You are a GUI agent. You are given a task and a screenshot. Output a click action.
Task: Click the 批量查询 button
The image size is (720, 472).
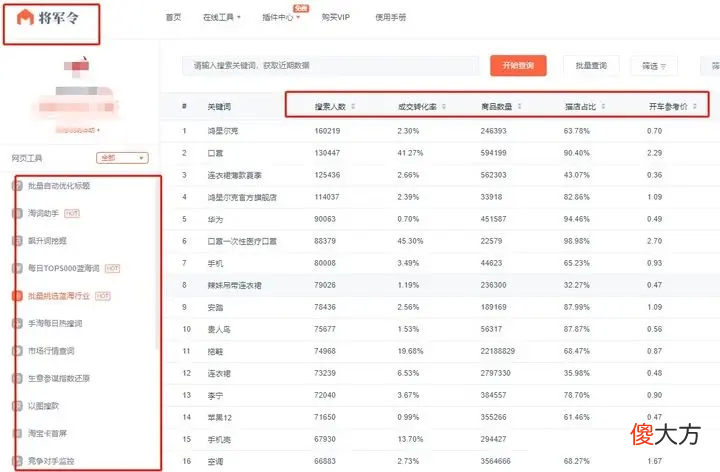pyautogui.click(x=591, y=66)
